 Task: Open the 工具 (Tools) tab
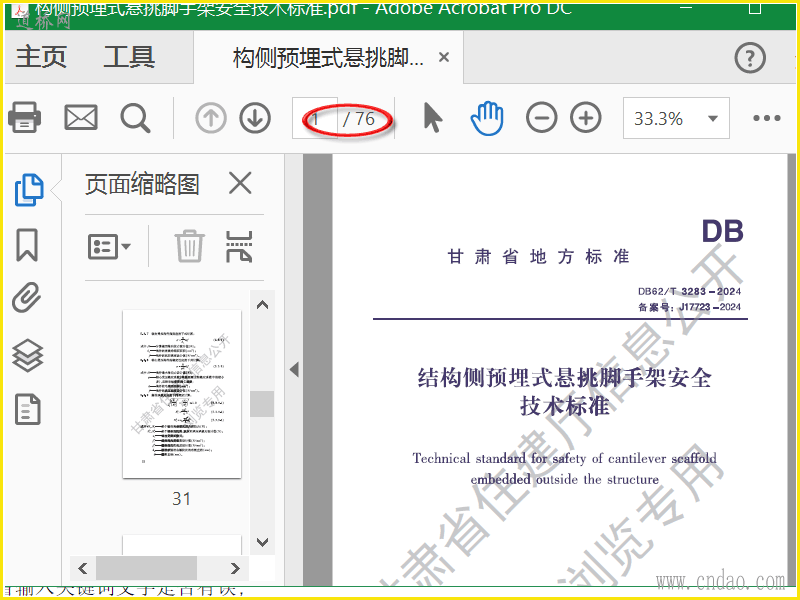point(129,57)
